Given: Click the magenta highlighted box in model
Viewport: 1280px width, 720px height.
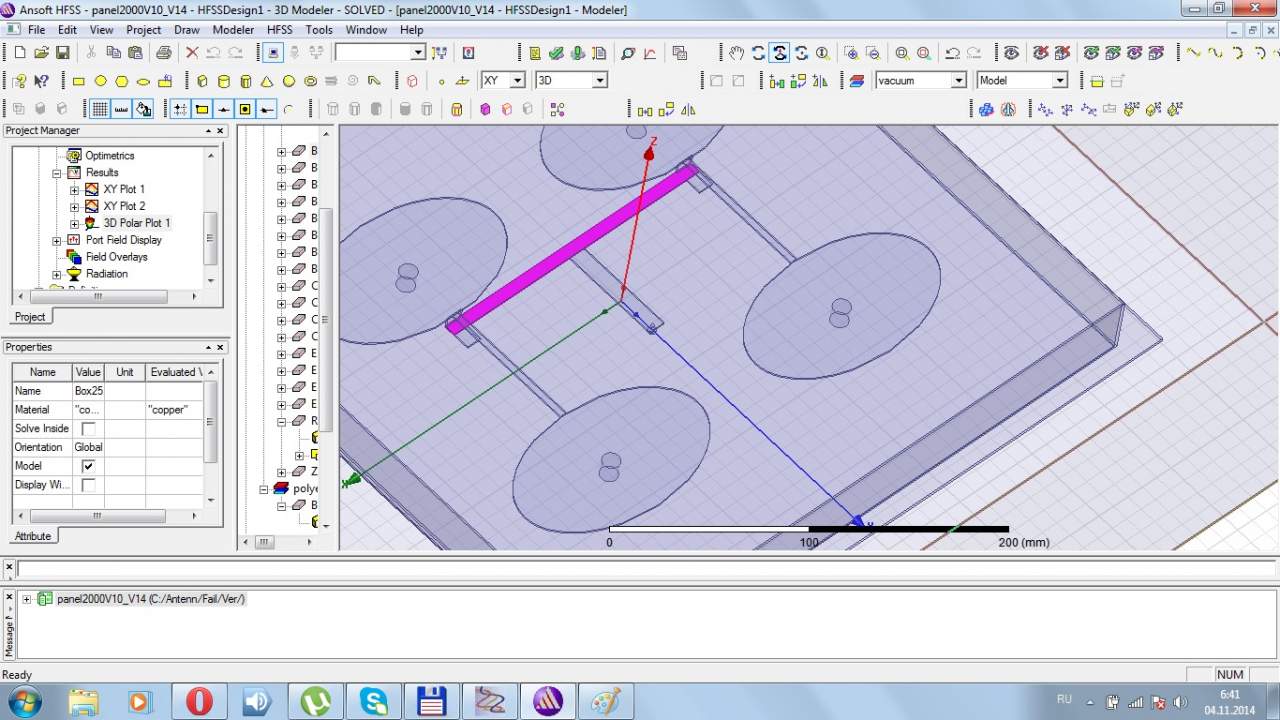Looking at the screenshot, I should point(570,250).
